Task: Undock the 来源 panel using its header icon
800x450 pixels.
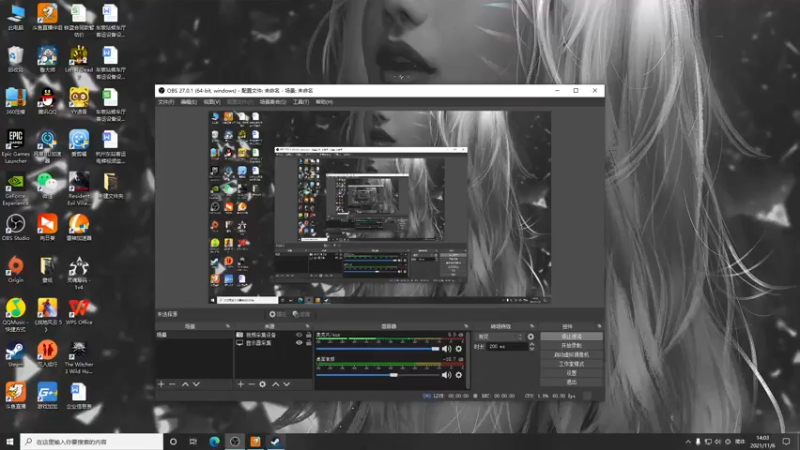Action: tap(307, 326)
